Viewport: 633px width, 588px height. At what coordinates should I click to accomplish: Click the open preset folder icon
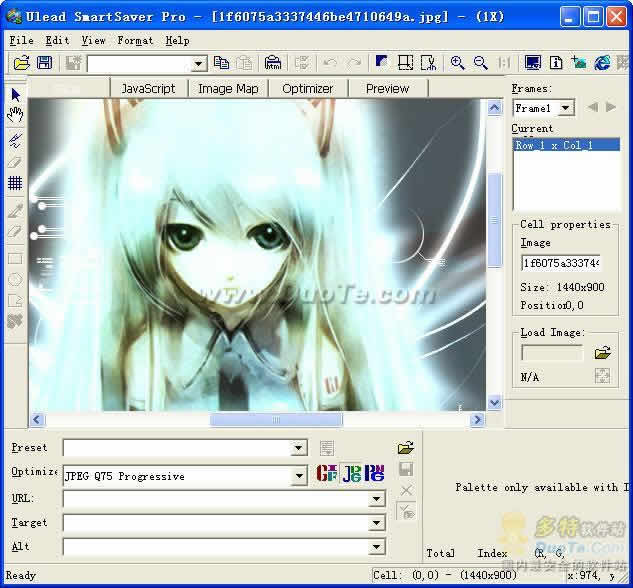[x=406, y=448]
